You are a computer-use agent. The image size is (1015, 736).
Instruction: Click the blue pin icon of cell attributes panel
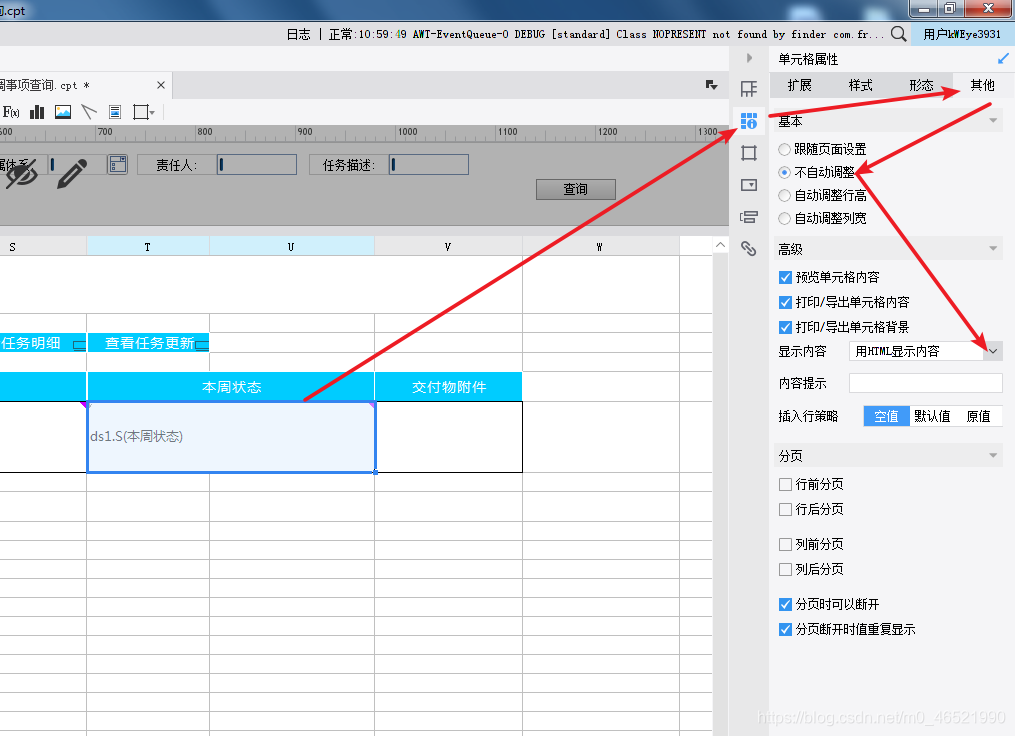tap(1003, 59)
